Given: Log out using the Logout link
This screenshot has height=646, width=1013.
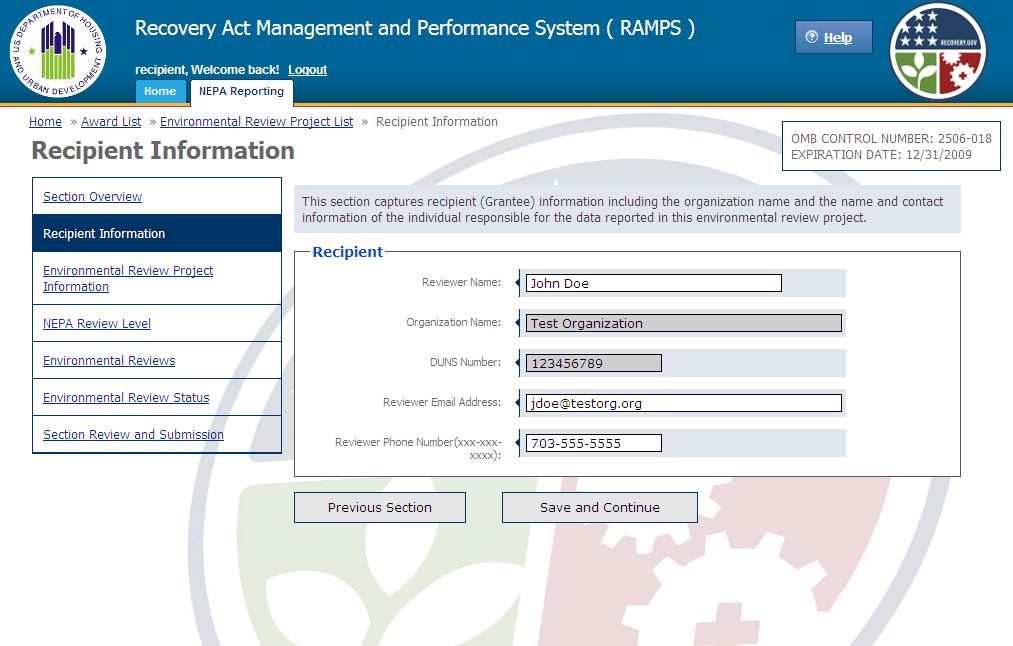Looking at the screenshot, I should [307, 70].
